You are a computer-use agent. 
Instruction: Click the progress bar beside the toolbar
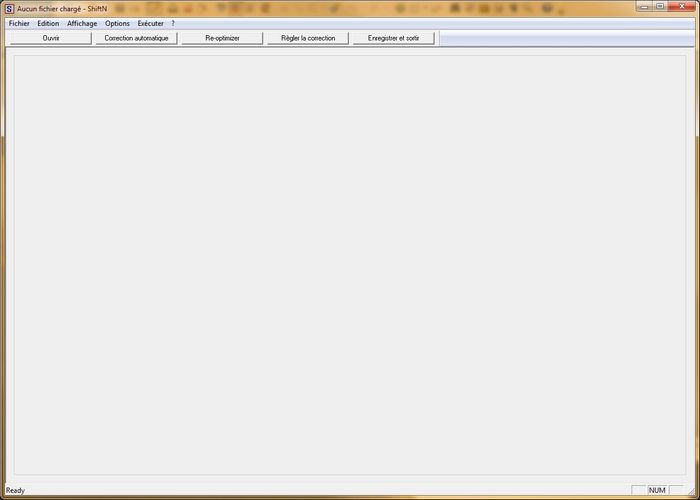tap(568, 38)
